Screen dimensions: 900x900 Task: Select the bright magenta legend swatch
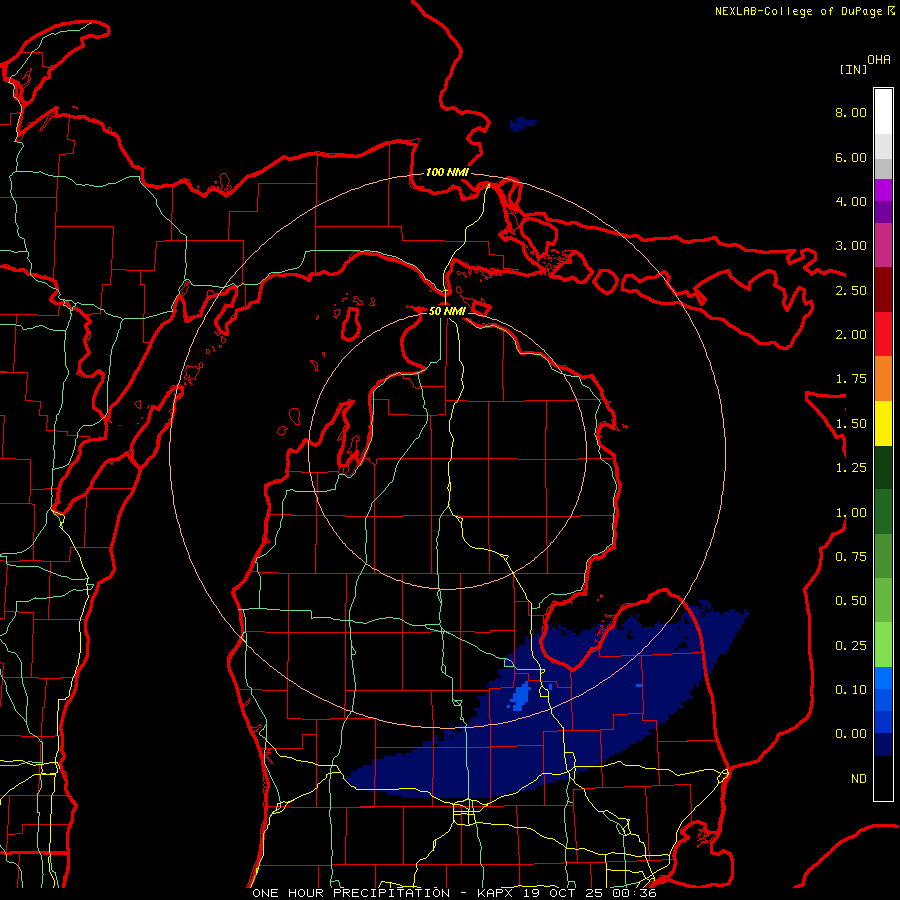[883, 190]
